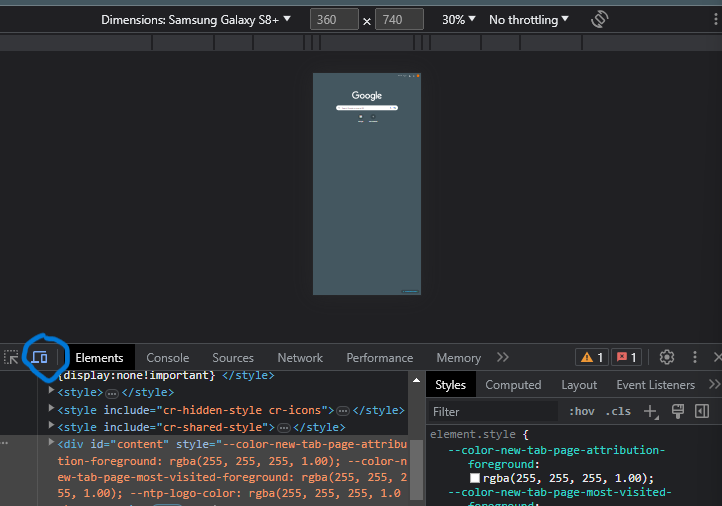The height and width of the screenshot is (506, 722).
Task: Click ellipsis in cr-shared-style style node
Action: click(x=284, y=428)
